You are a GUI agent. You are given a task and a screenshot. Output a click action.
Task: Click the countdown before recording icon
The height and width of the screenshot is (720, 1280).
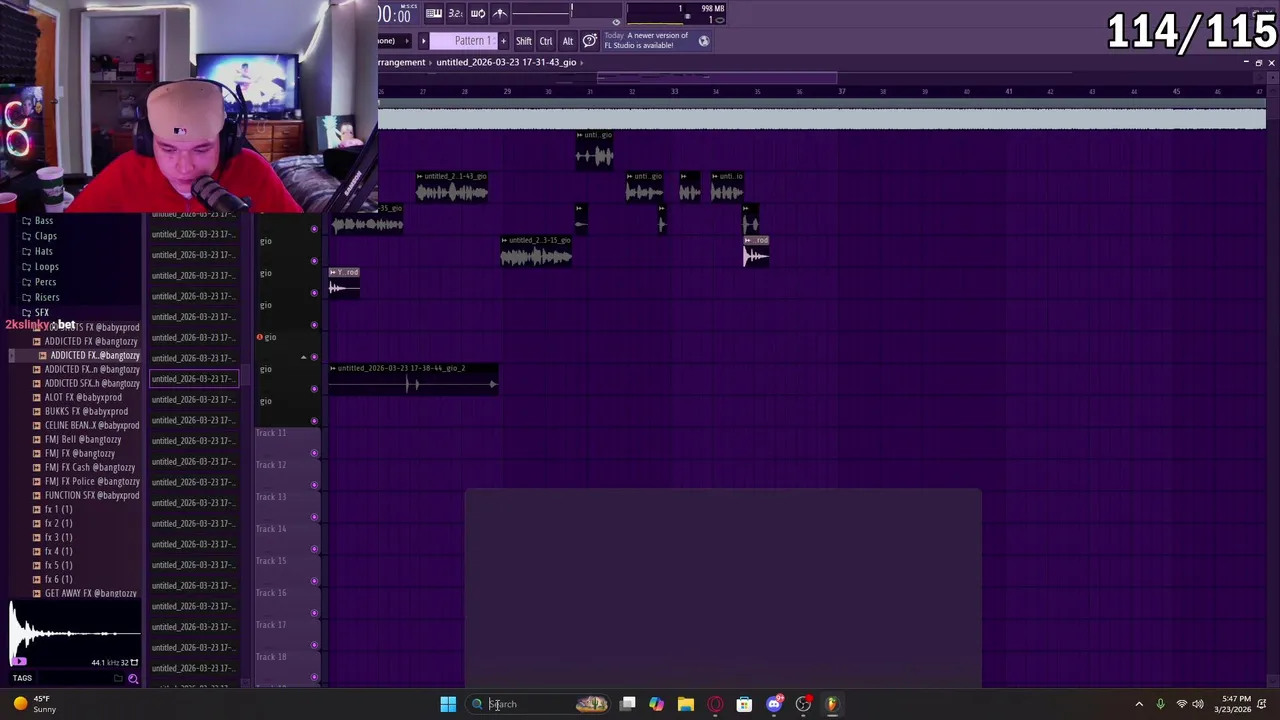click(455, 13)
